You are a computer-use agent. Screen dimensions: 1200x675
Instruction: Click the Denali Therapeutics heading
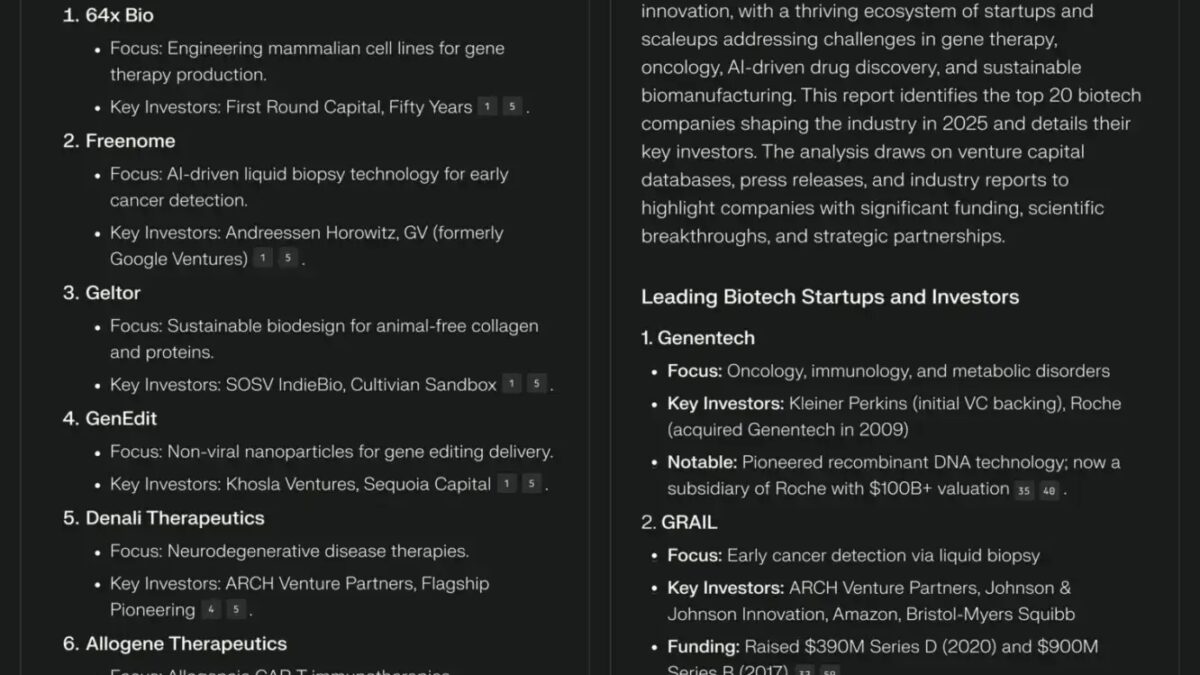click(x=175, y=518)
